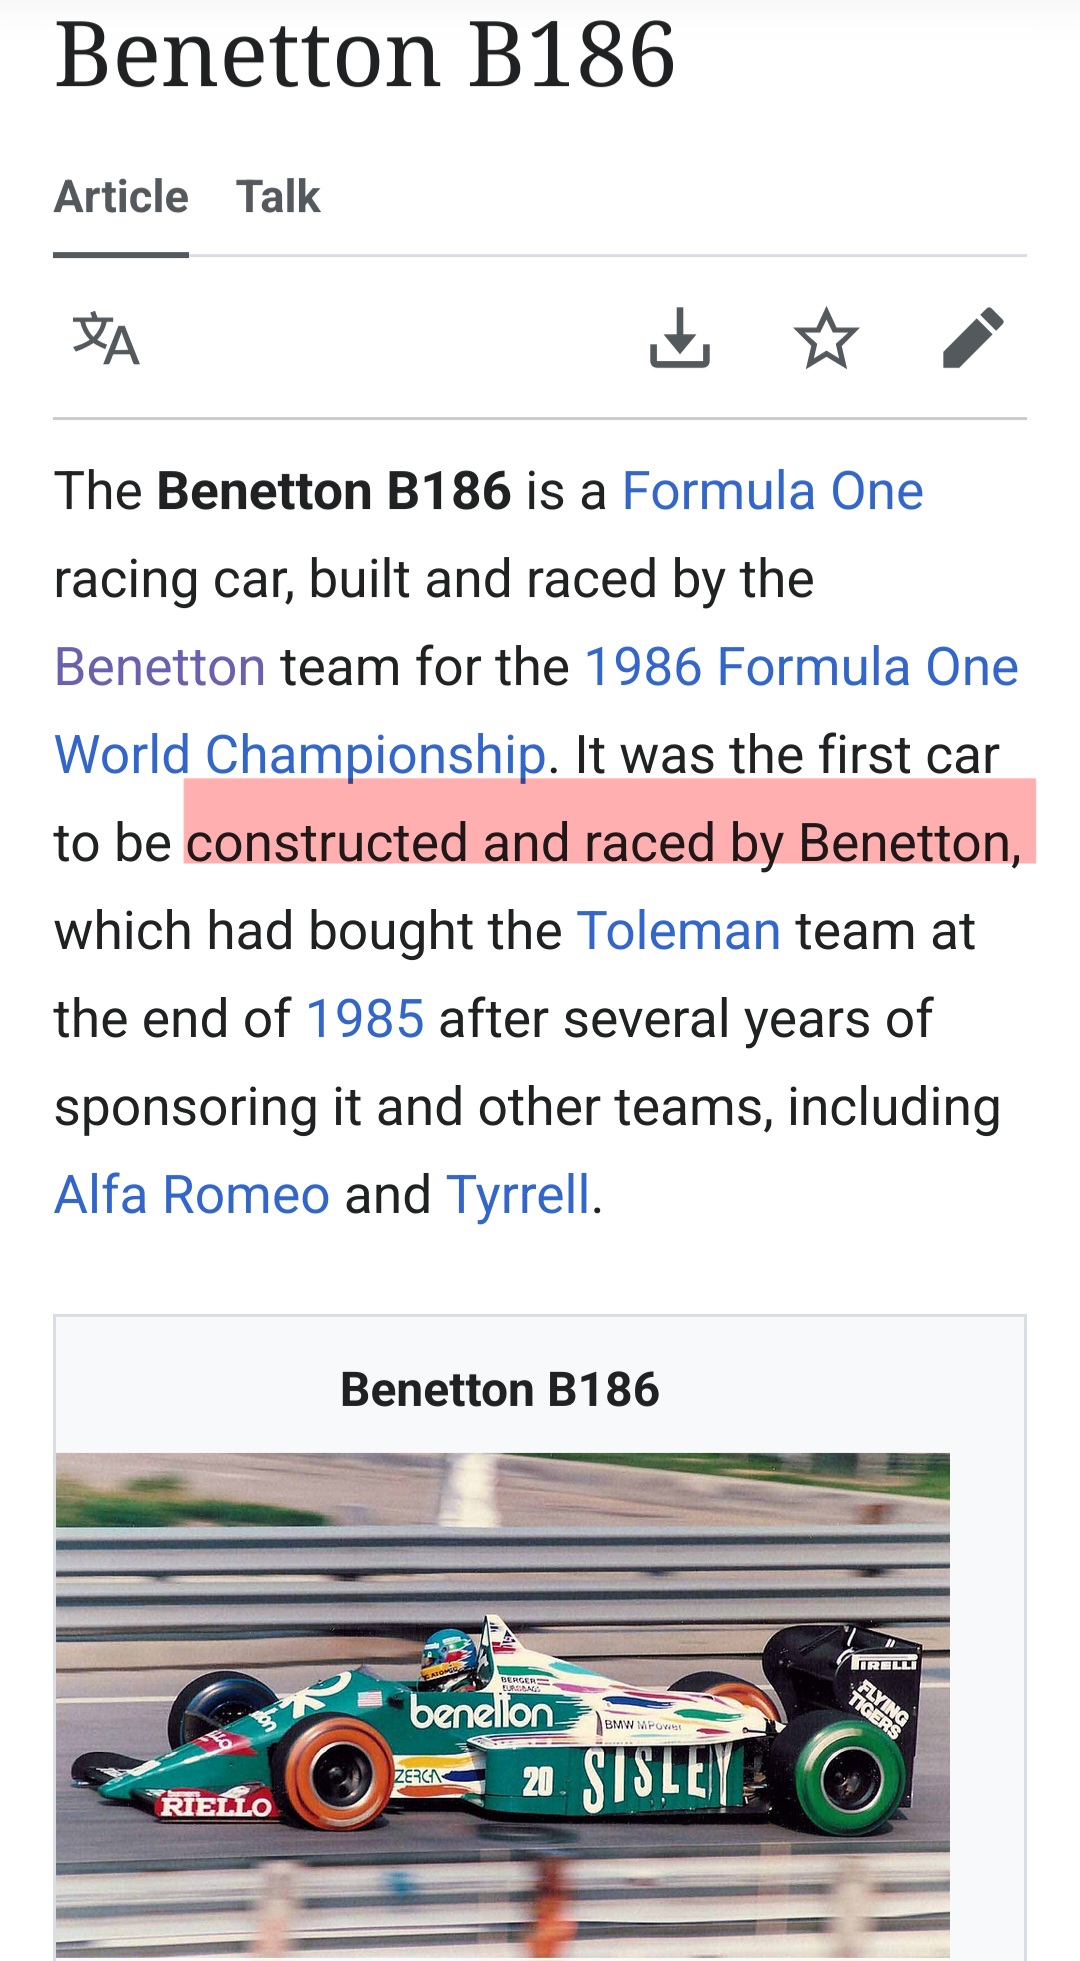Open the Formula One link

pyautogui.click(x=772, y=491)
